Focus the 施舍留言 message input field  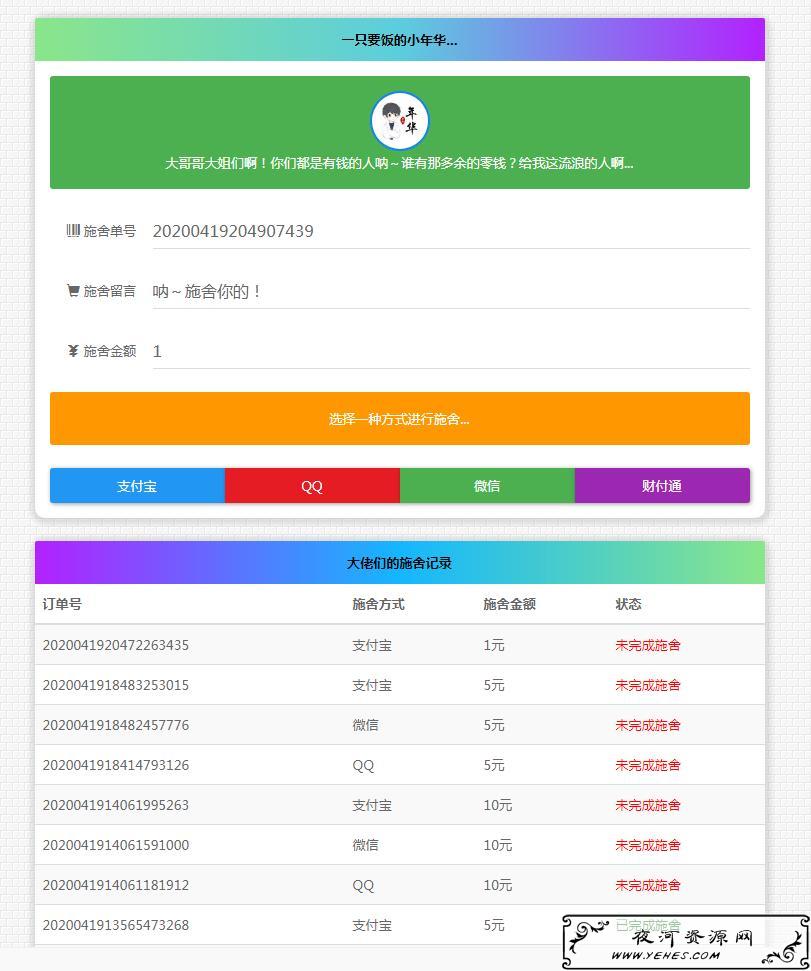[x=451, y=291]
